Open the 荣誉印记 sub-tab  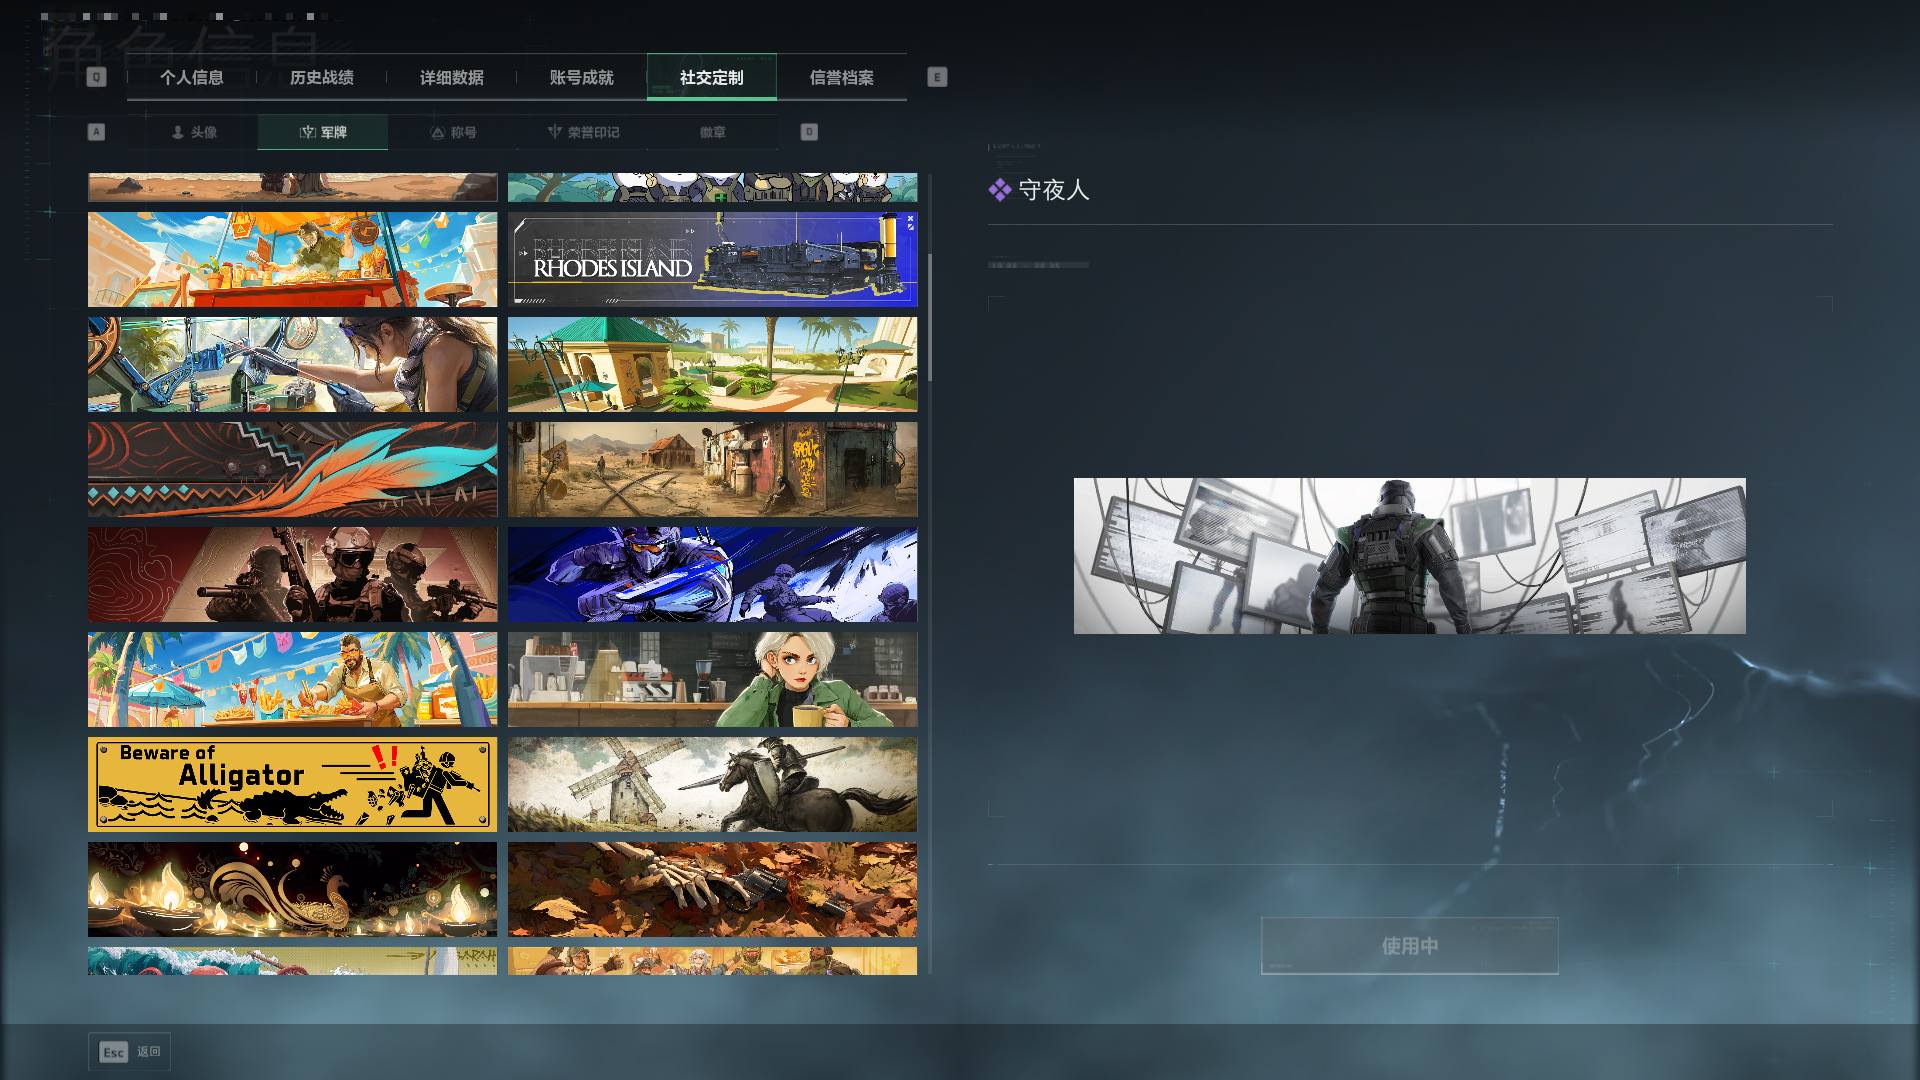583,132
